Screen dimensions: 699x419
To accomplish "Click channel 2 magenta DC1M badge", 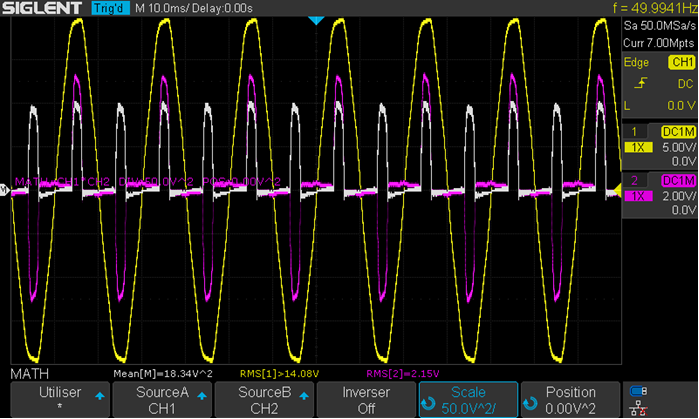I will click(678, 181).
